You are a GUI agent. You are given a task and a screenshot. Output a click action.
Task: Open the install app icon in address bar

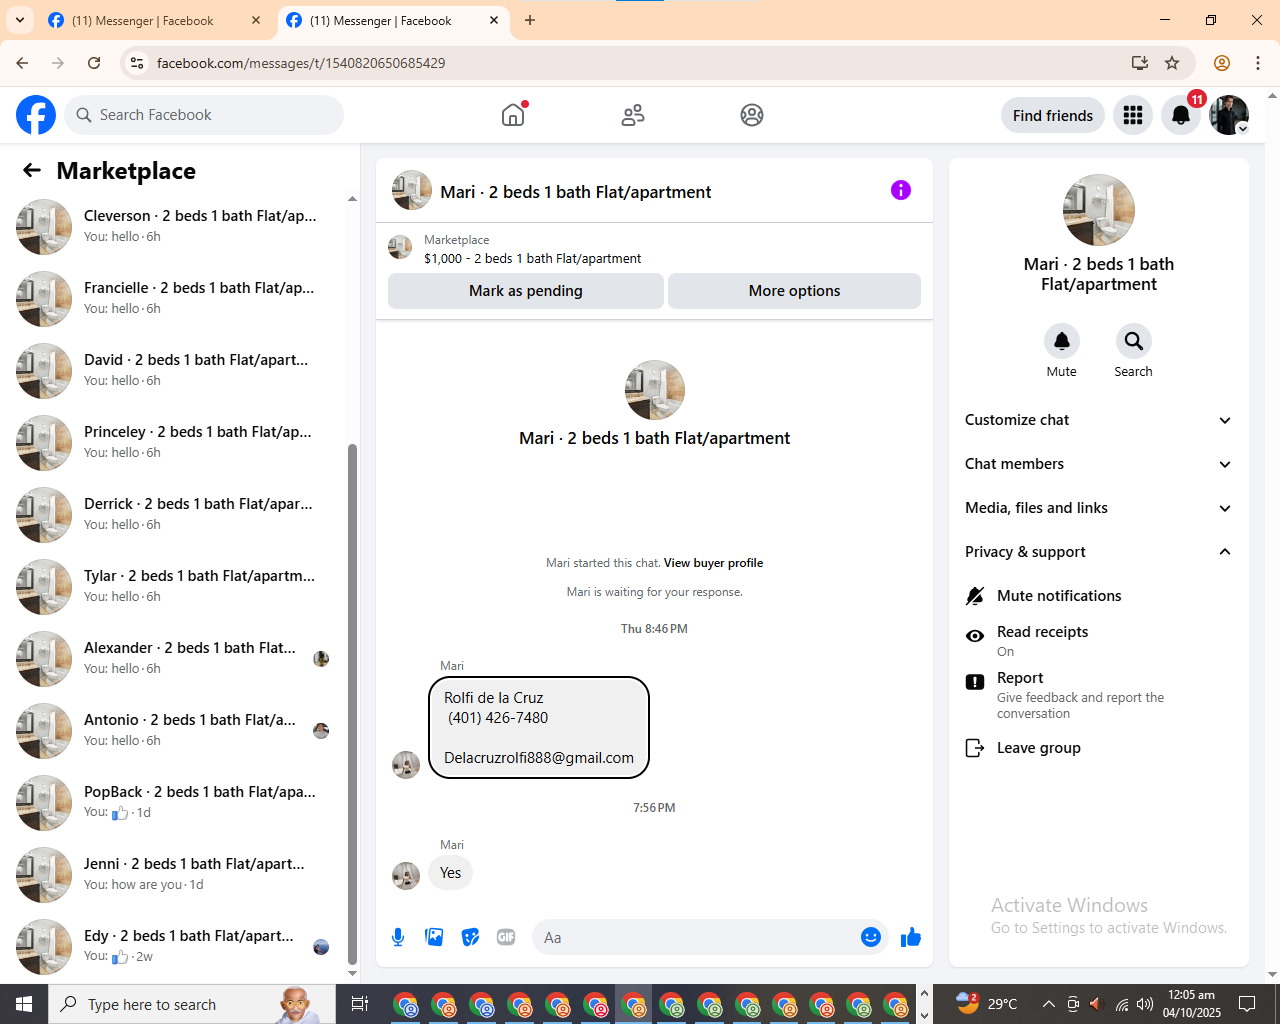[x=1140, y=63]
